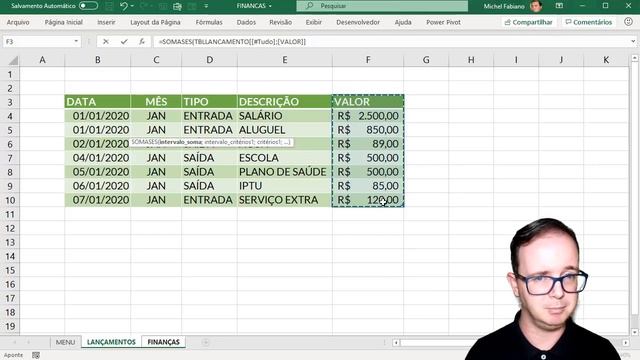Viewport: 640px width, 360px height.
Task: Click the R$ 850,00 value cell
Action: coord(368,130)
